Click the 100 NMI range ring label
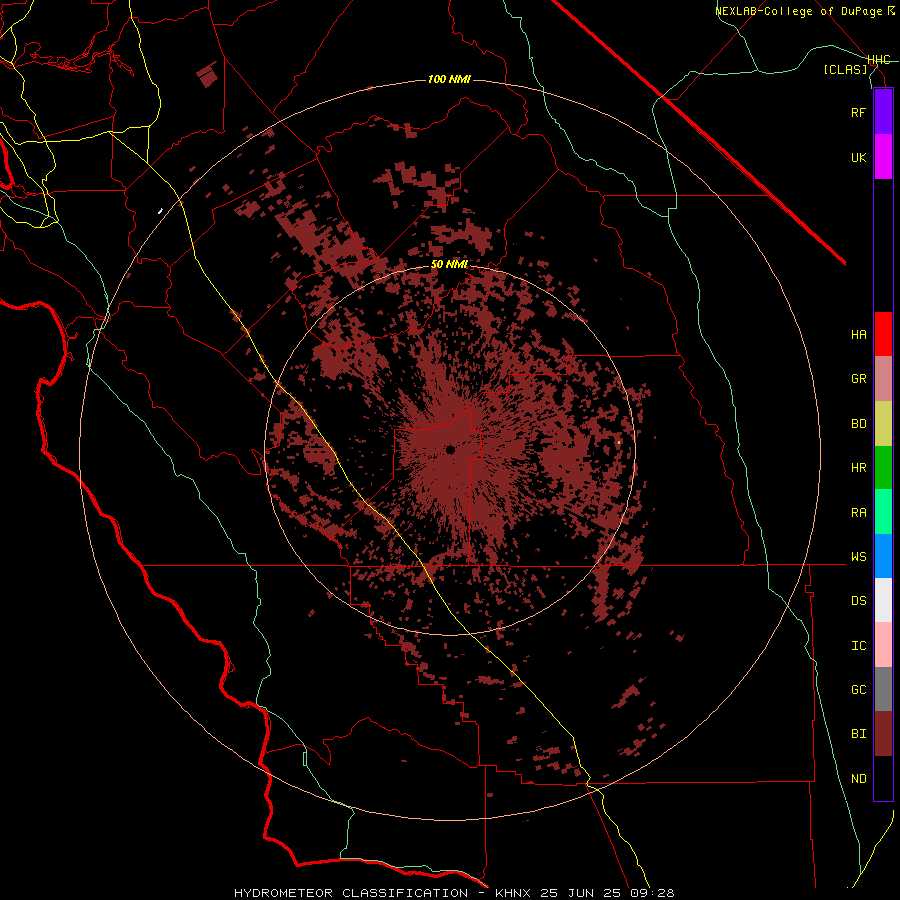Viewport: 900px width, 900px height. click(x=449, y=79)
